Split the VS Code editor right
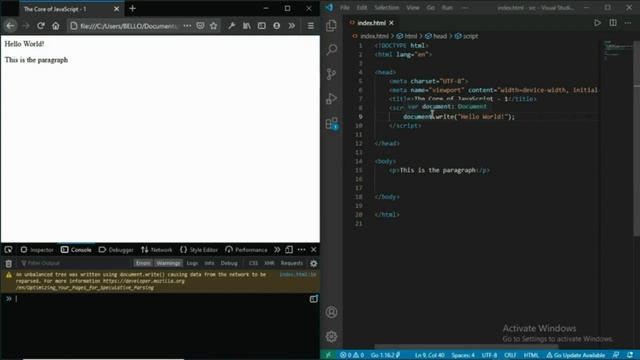The width and height of the screenshot is (640, 360). [x=613, y=23]
